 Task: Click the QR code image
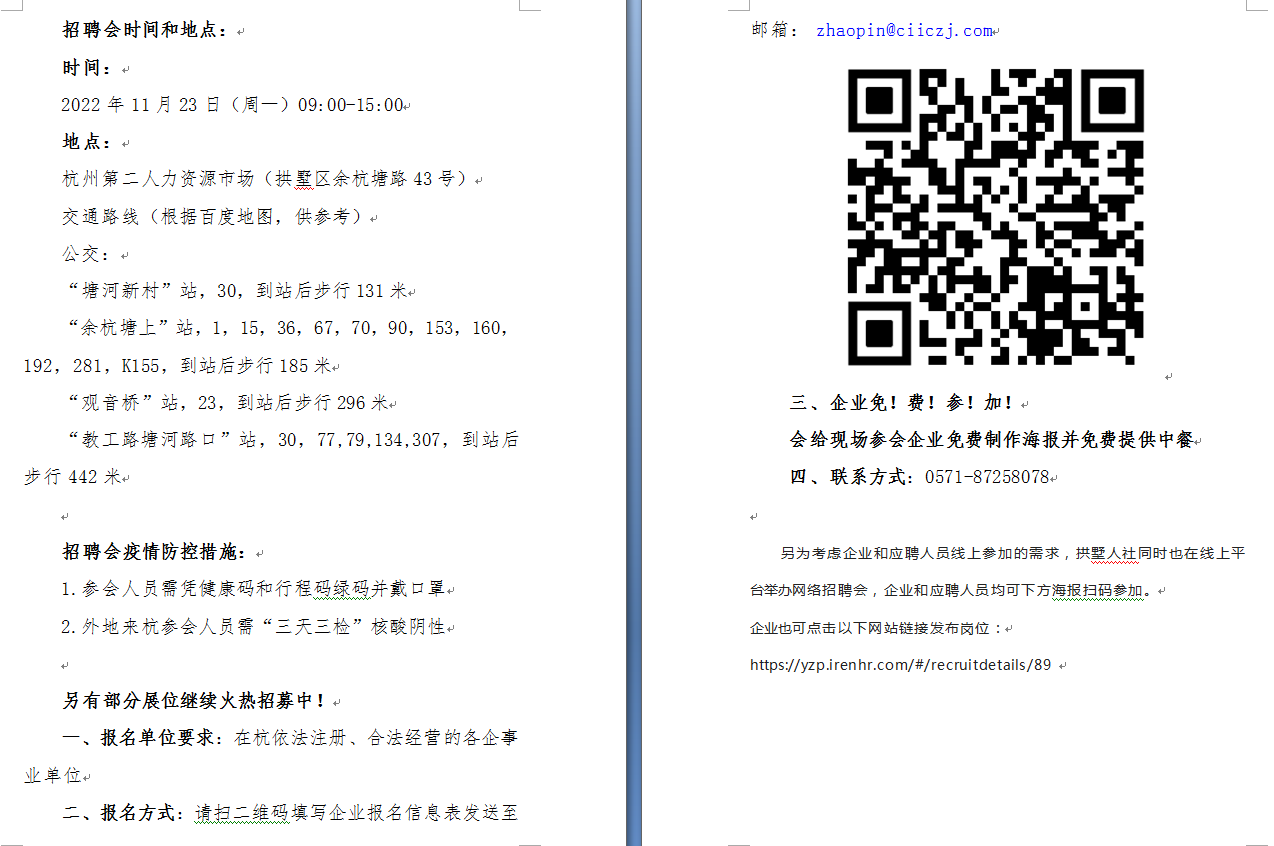point(996,217)
